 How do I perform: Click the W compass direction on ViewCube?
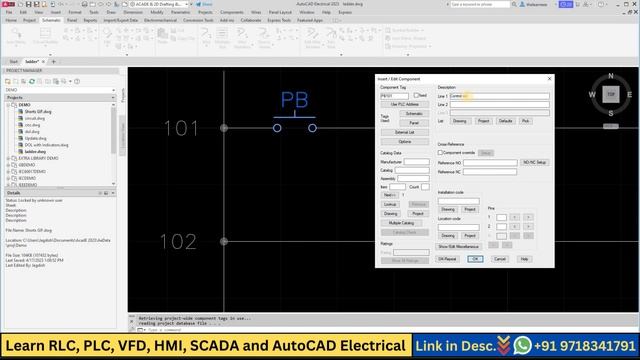(x=592, y=95)
